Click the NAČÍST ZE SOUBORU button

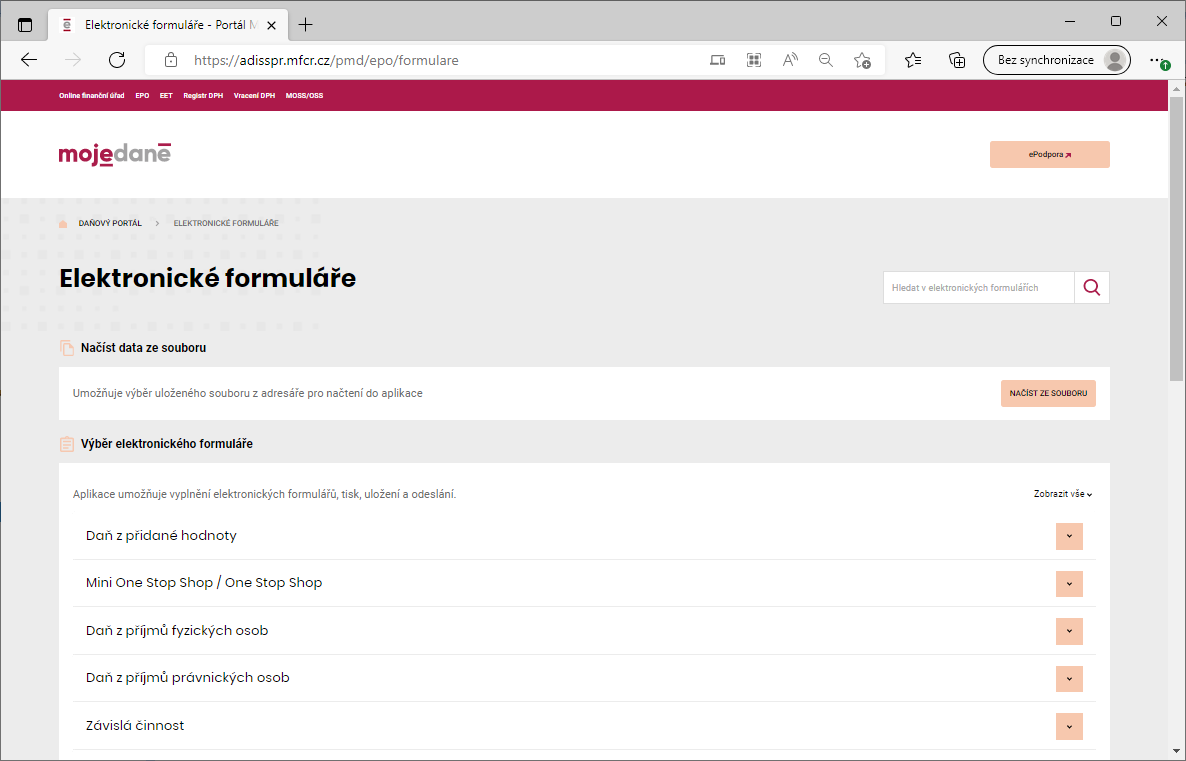tap(1048, 393)
